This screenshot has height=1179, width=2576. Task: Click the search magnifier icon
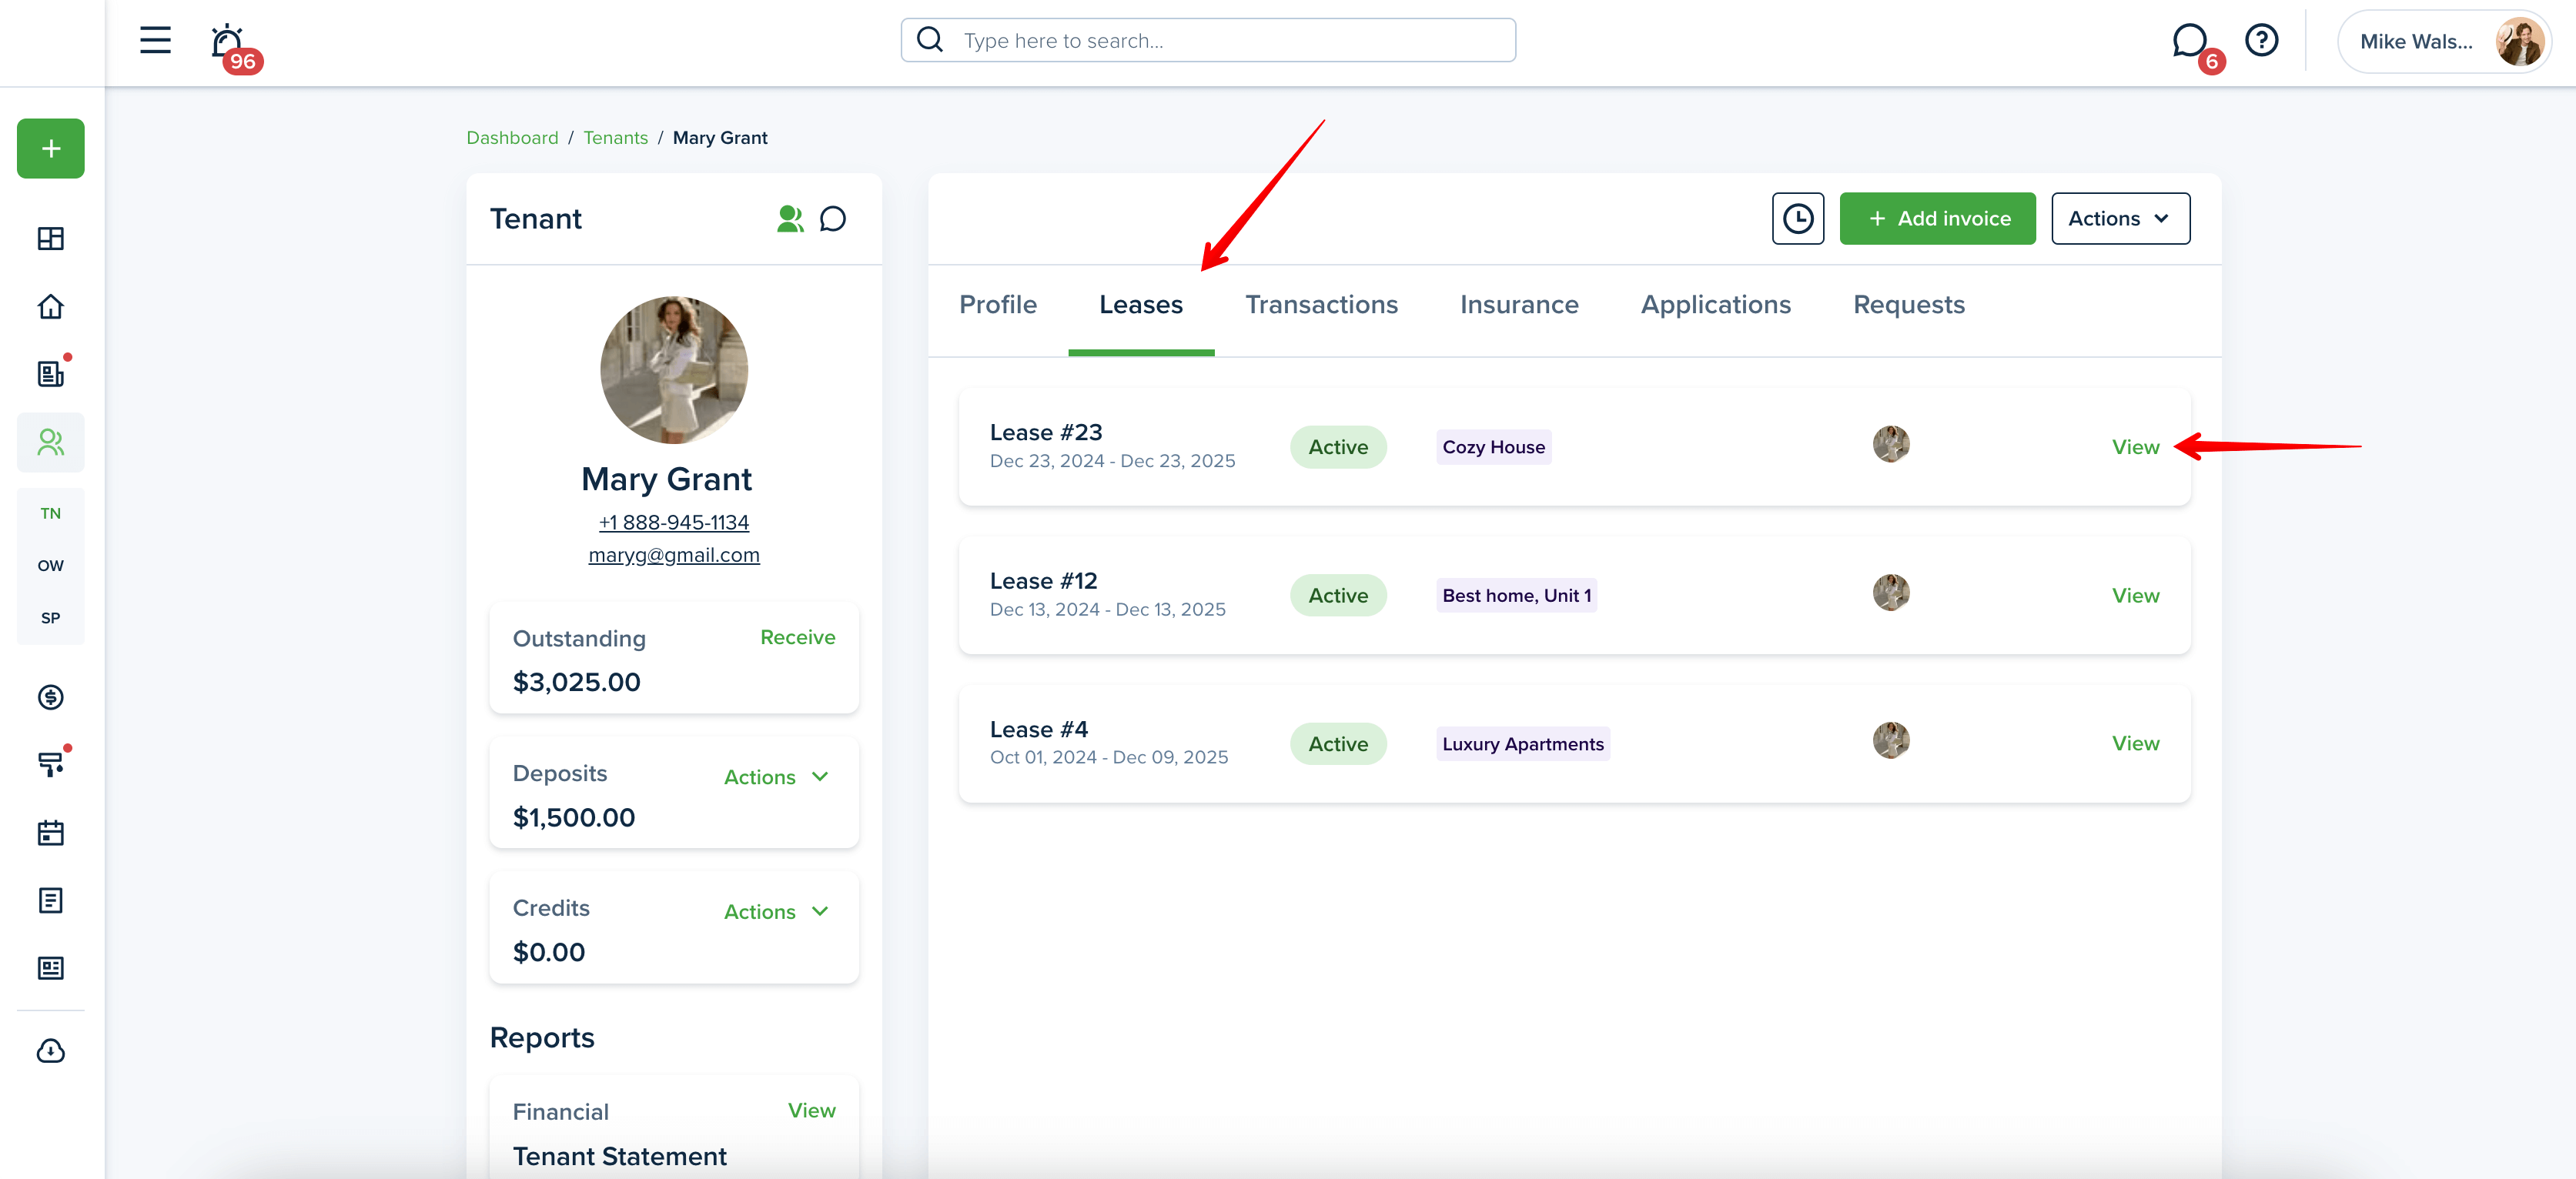click(x=930, y=40)
